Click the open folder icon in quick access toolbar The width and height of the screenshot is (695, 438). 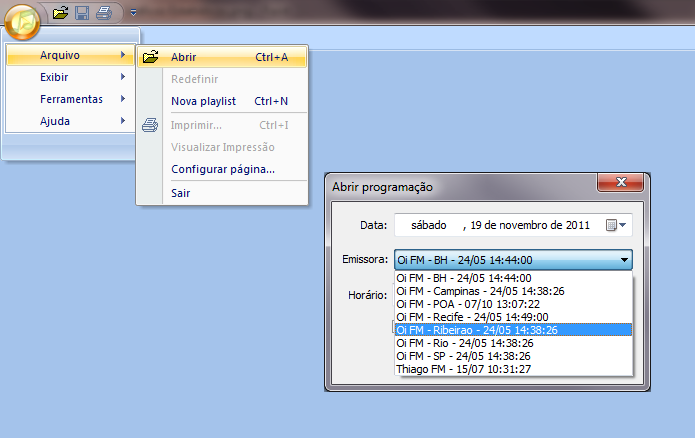coord(60,12)
